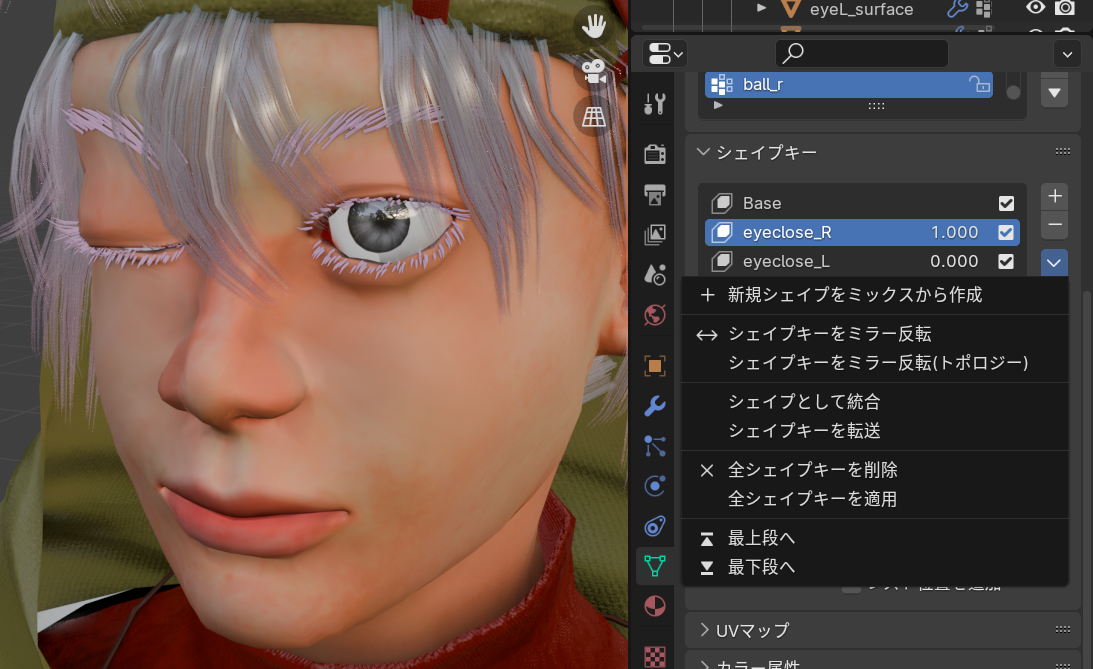Select the ball_r vertex group row

pos(848,84)
